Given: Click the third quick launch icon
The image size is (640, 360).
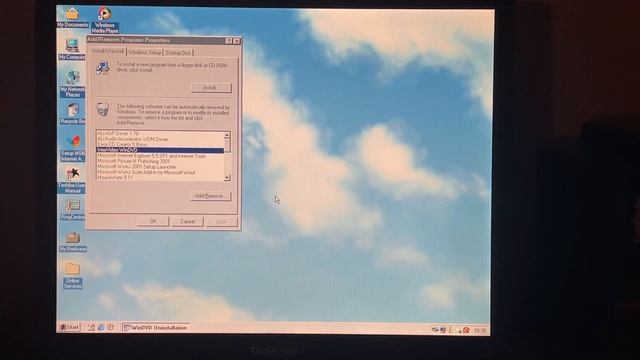Looking at the screenshot, I should pos(110,327).
